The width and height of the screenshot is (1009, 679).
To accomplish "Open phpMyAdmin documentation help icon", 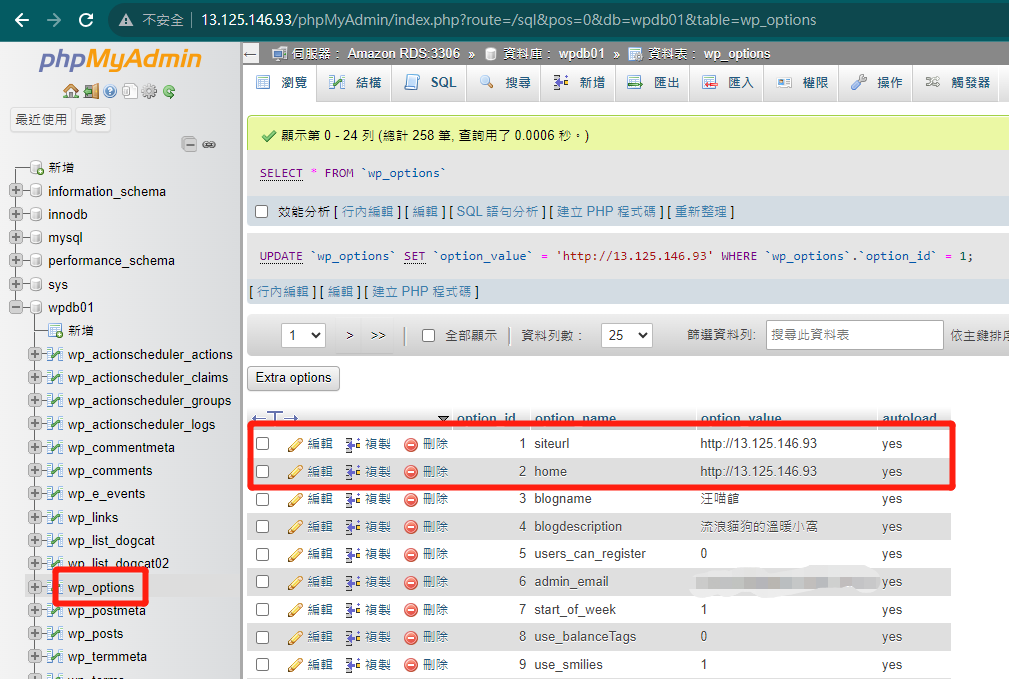I will pos(110,91).
